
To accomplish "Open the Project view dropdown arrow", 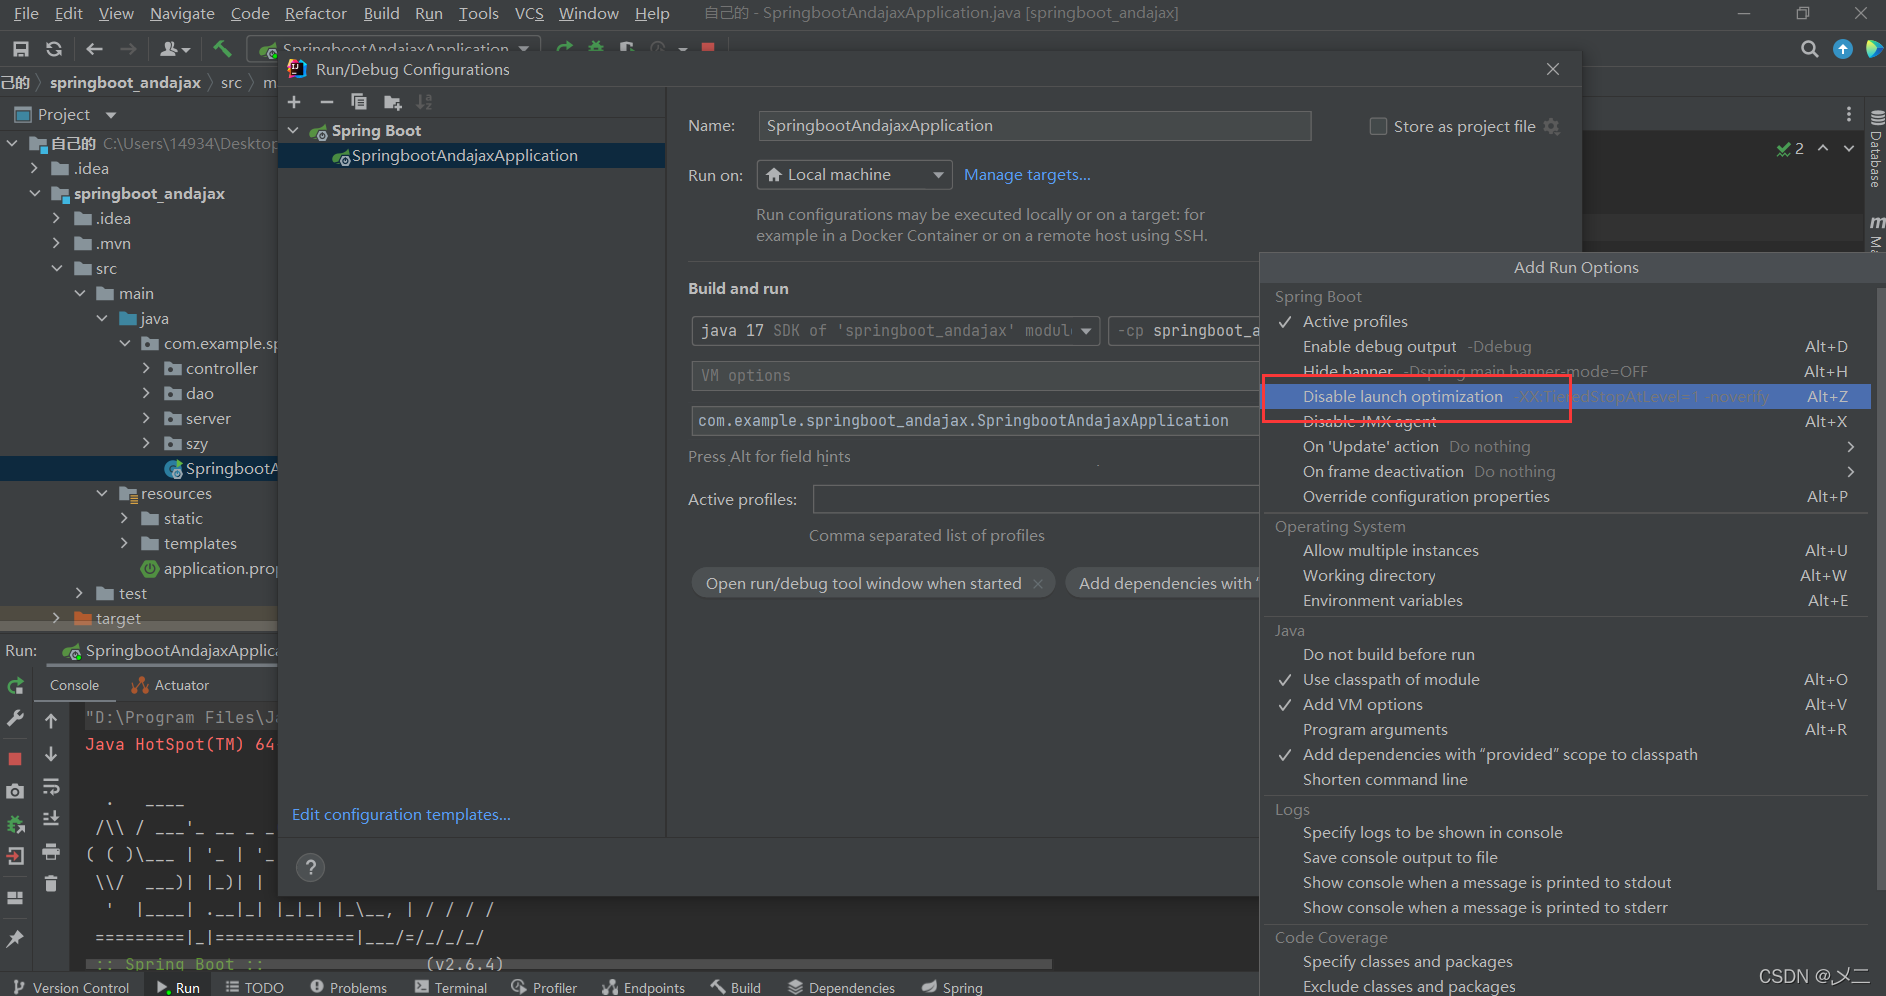I will coord(110,115).
